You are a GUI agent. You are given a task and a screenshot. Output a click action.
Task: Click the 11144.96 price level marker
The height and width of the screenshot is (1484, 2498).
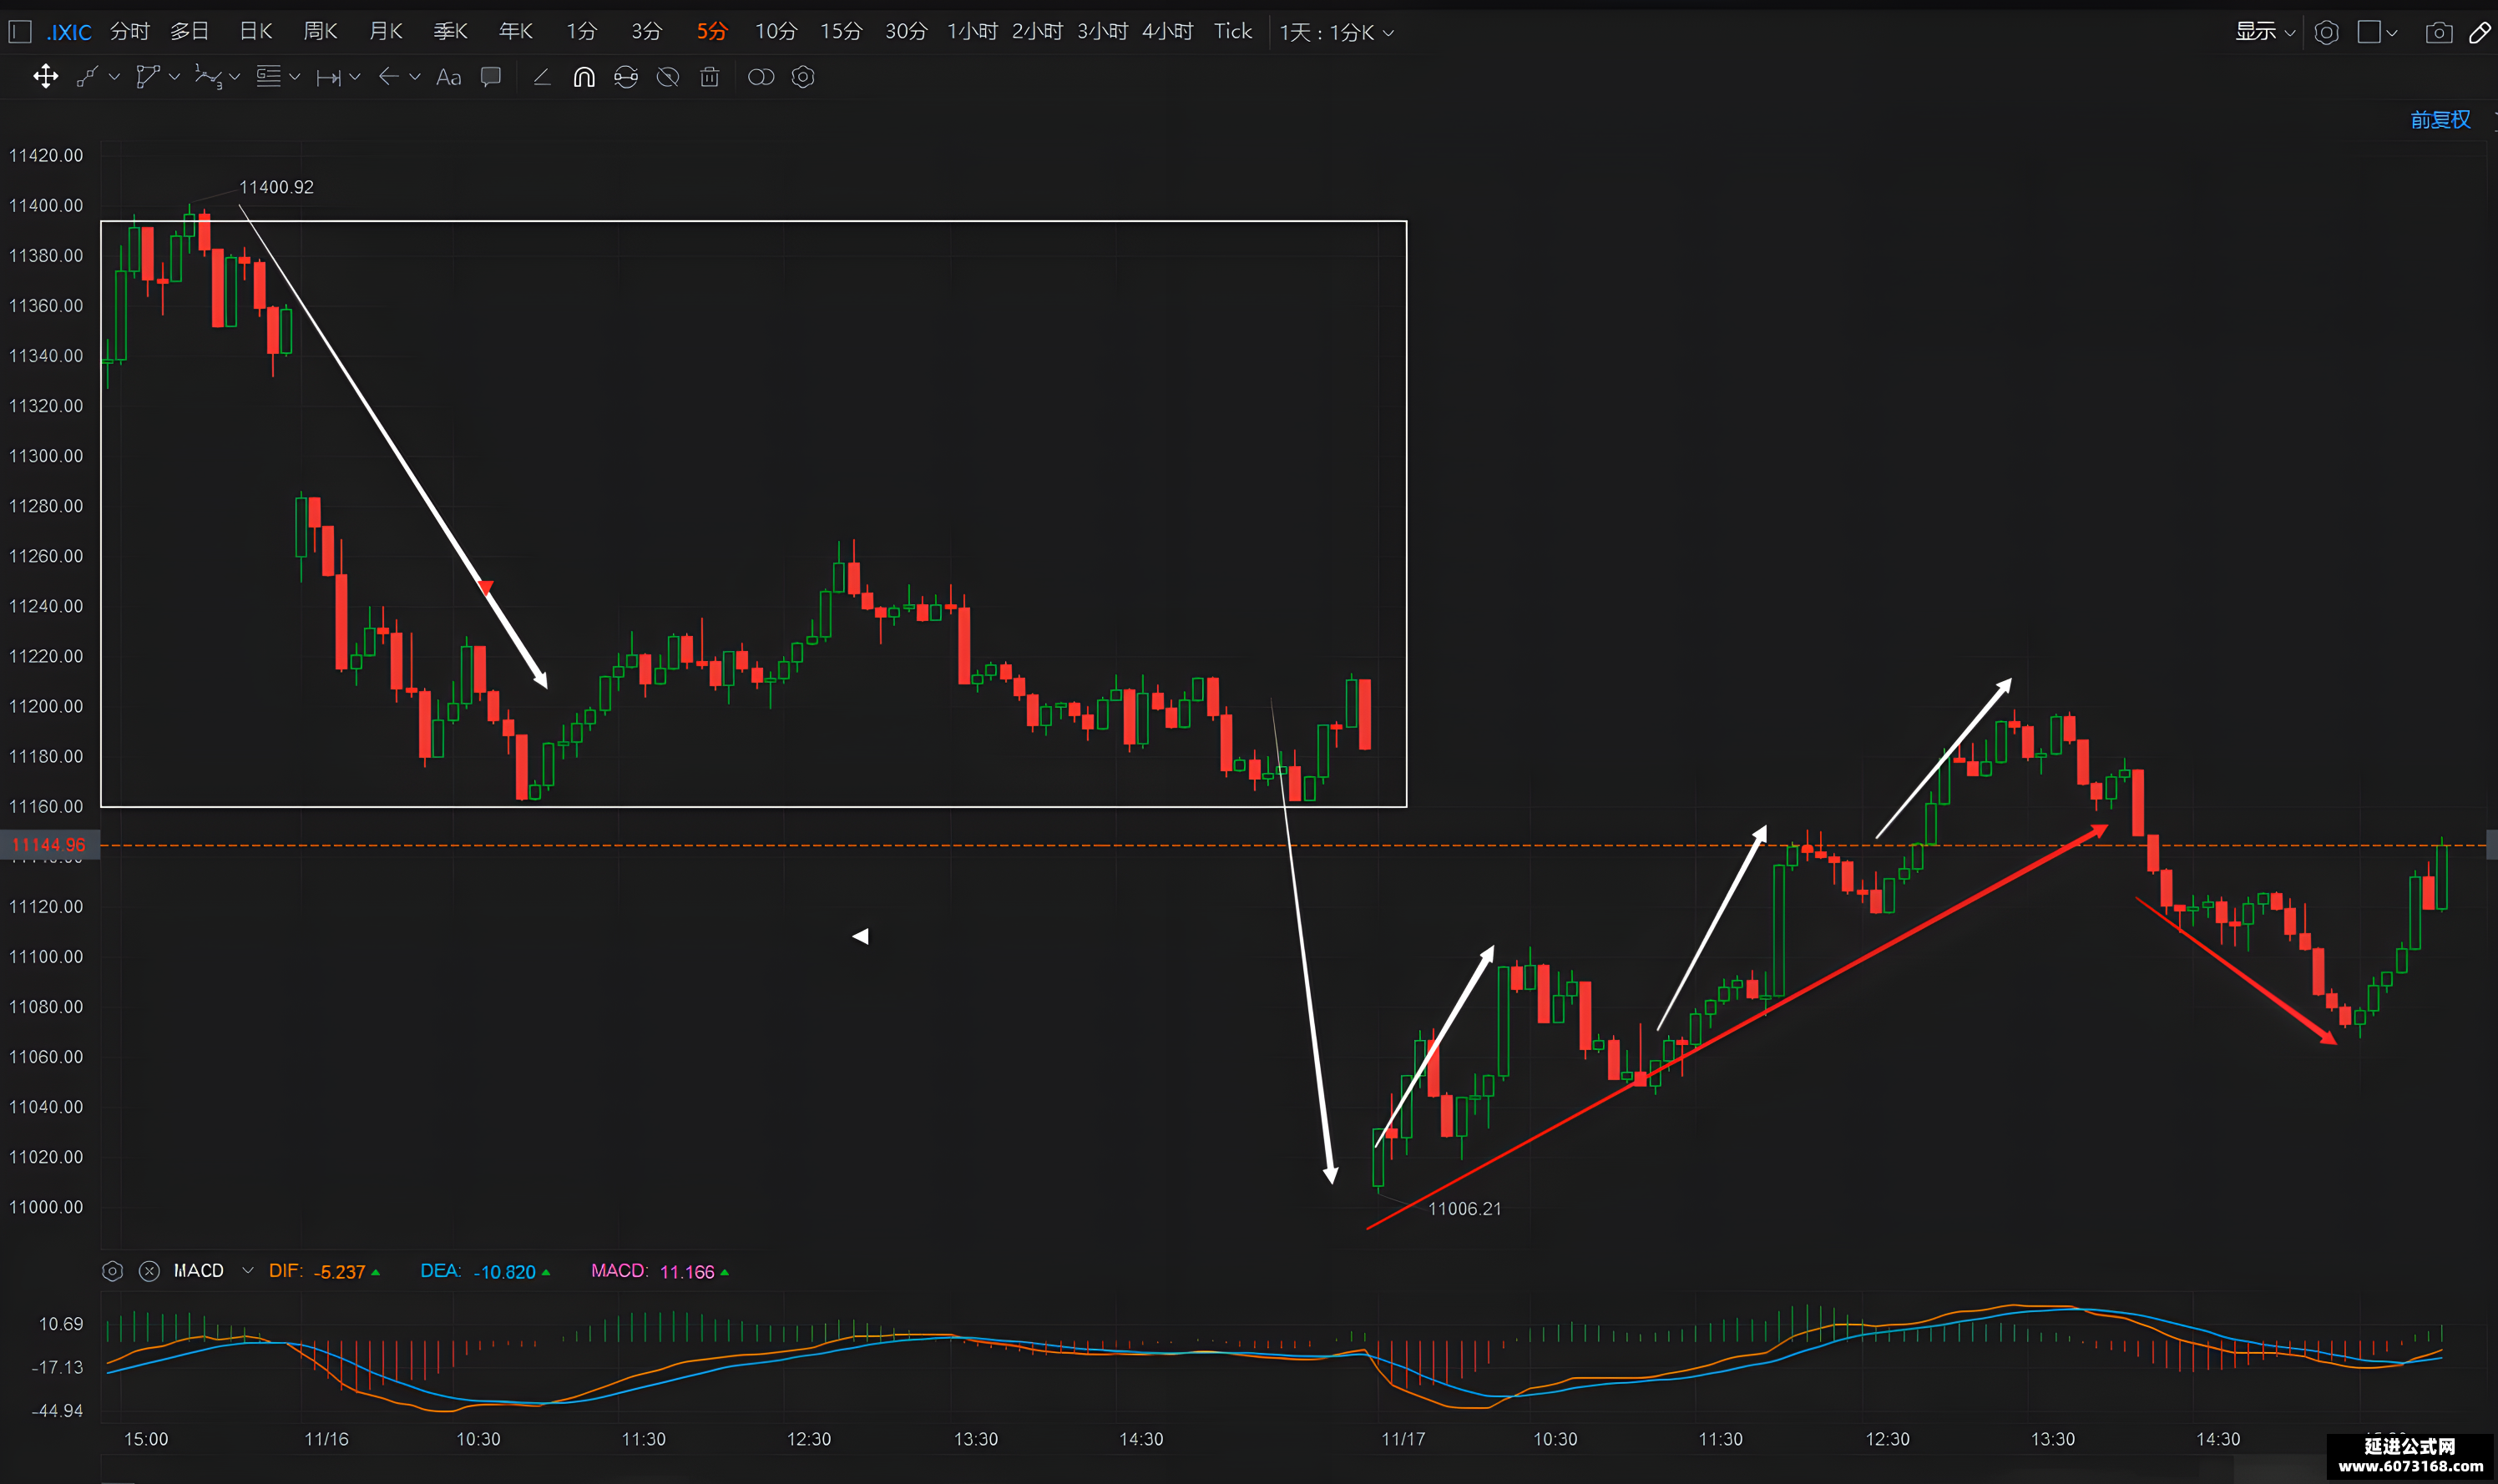pos(49,845)
